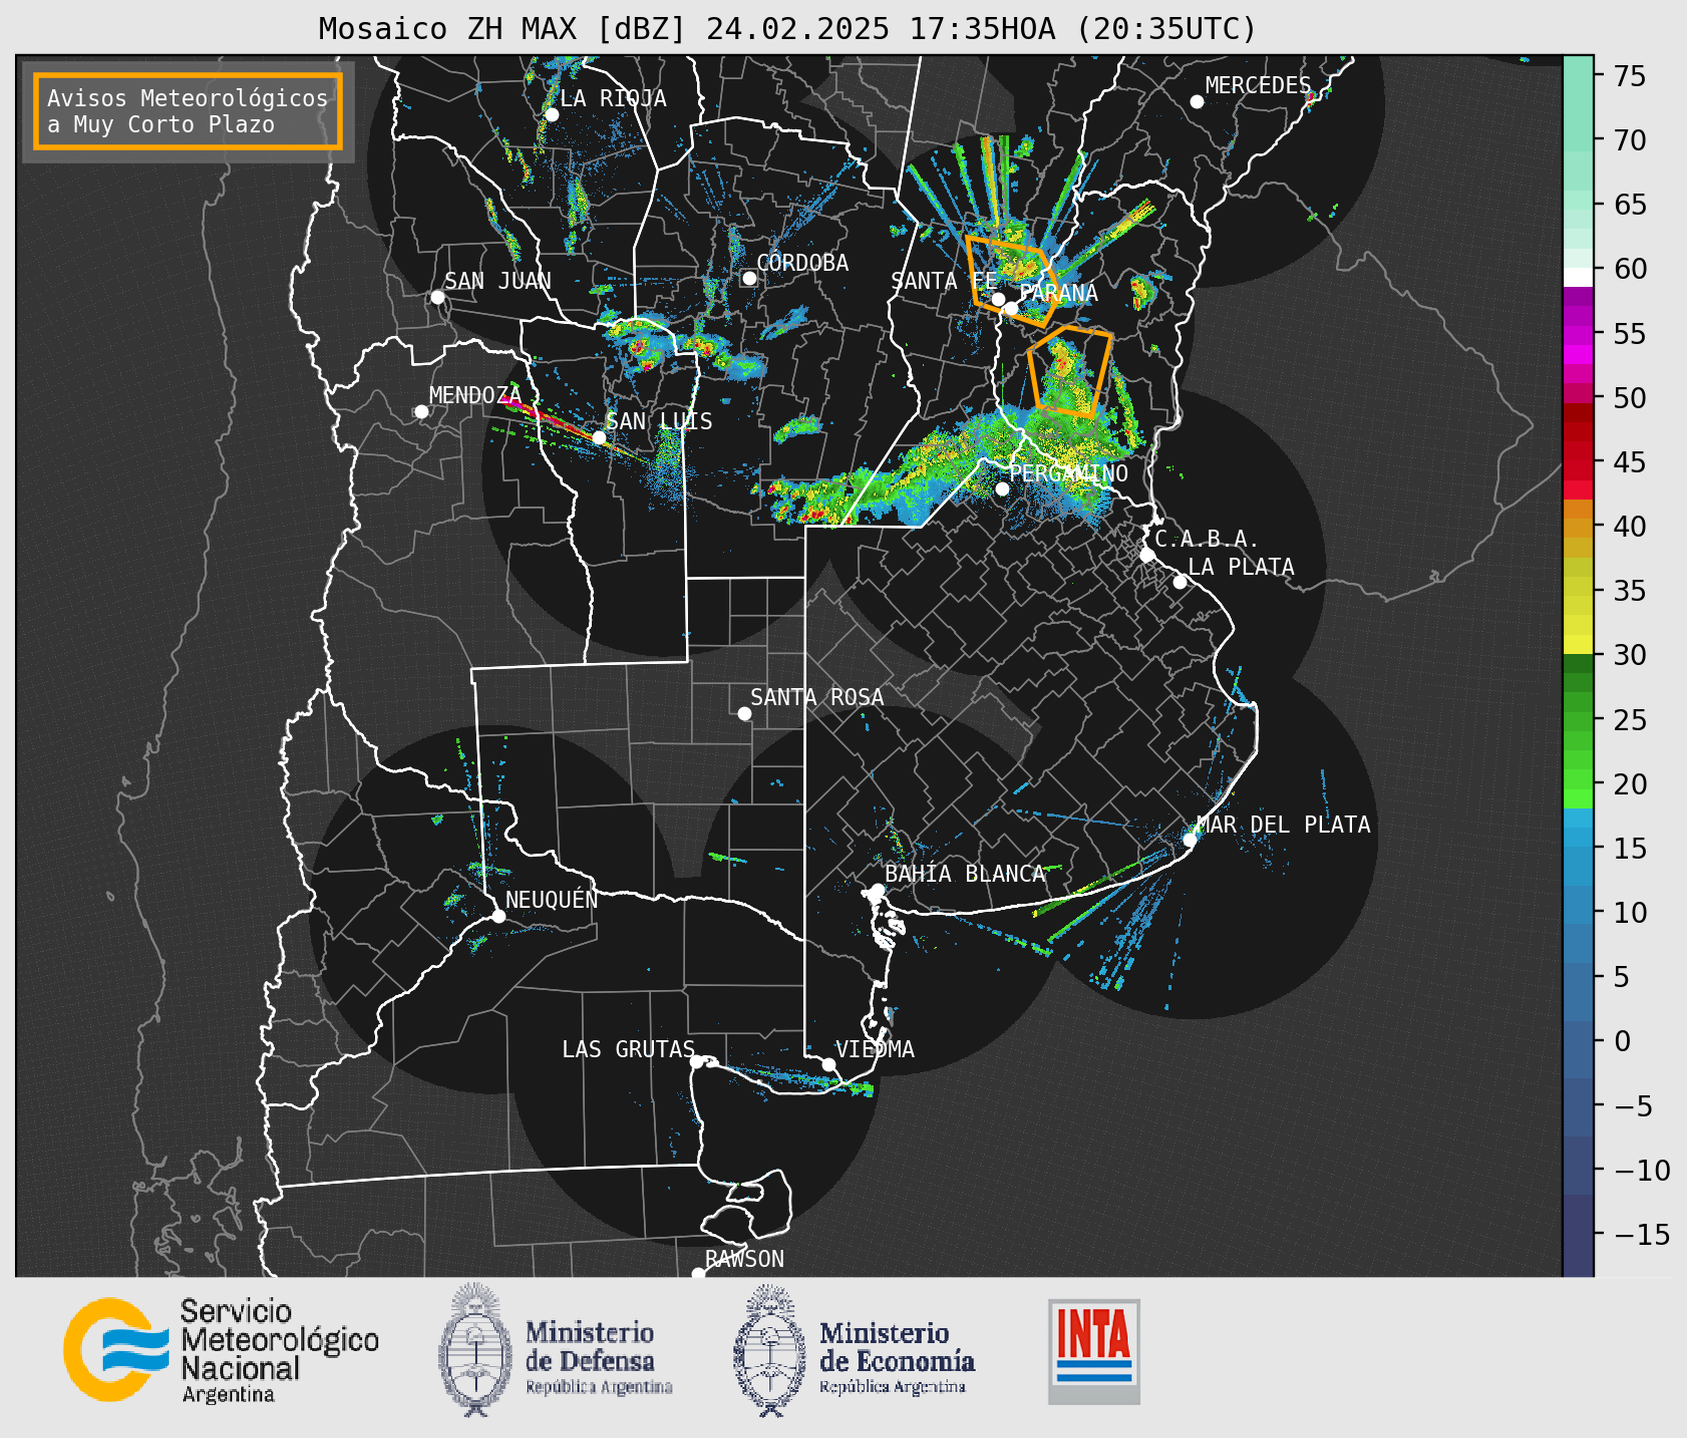Click the Servicio Meteorológico Nacional Argentina text
This screenshot has height=1438, width=1687.
279,1351
